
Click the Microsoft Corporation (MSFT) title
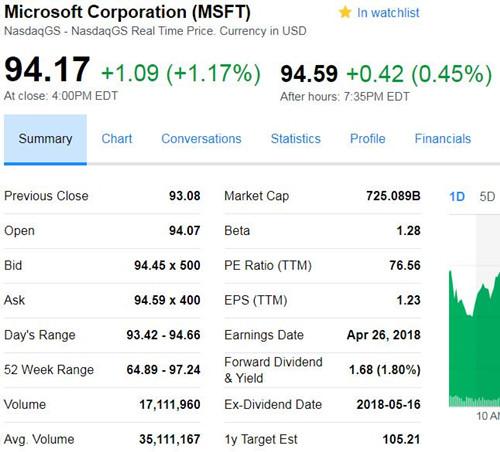pos(127,12)
